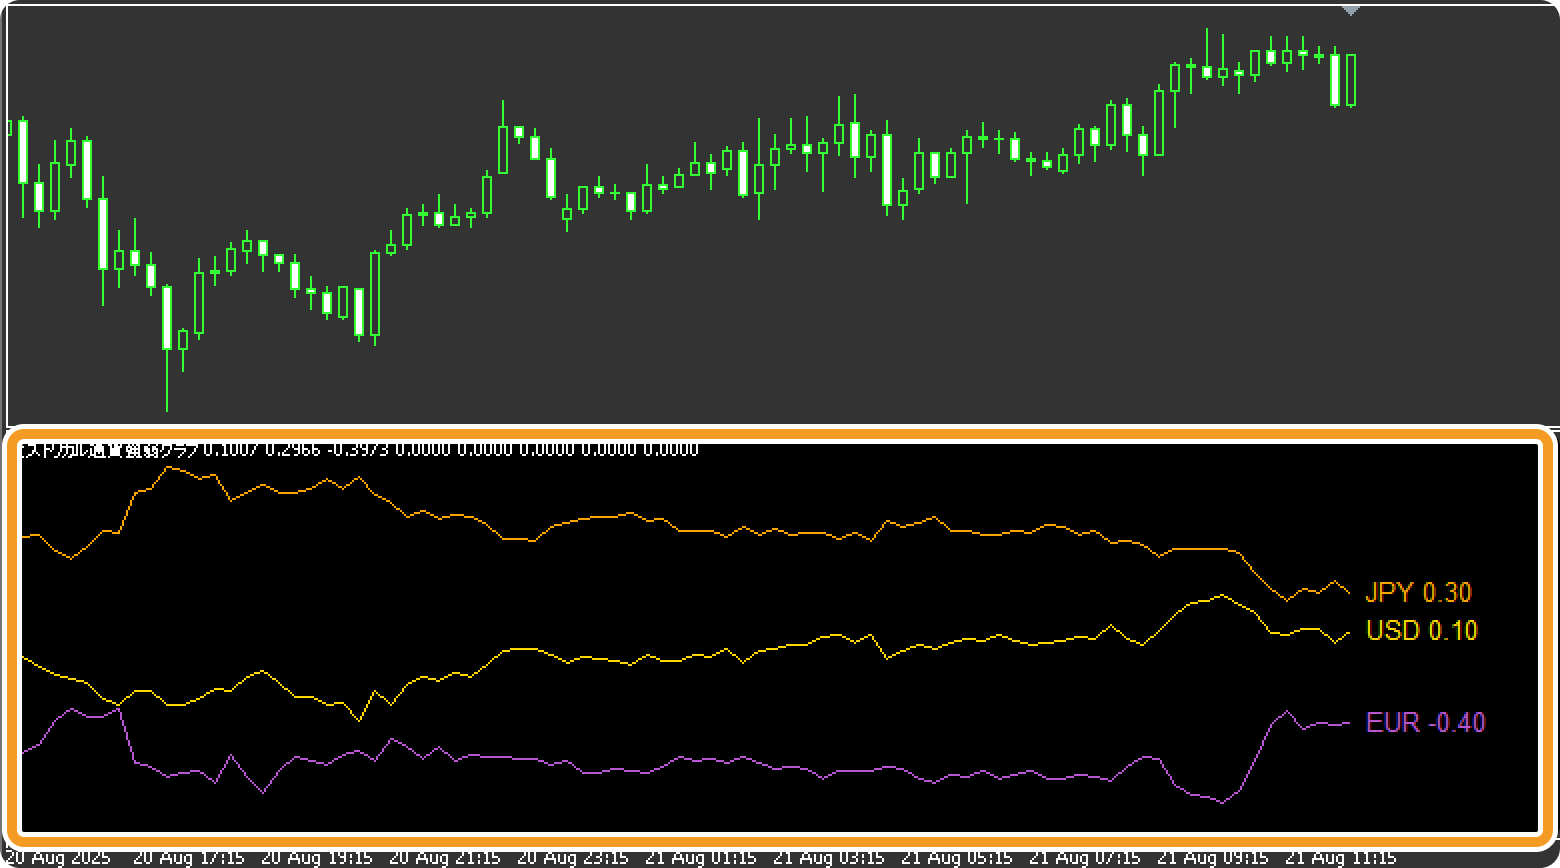The width and height of the screenshot is (1560, 868).
Task: Click the JPY 0.30 currency label
Action: point(1418,593)
